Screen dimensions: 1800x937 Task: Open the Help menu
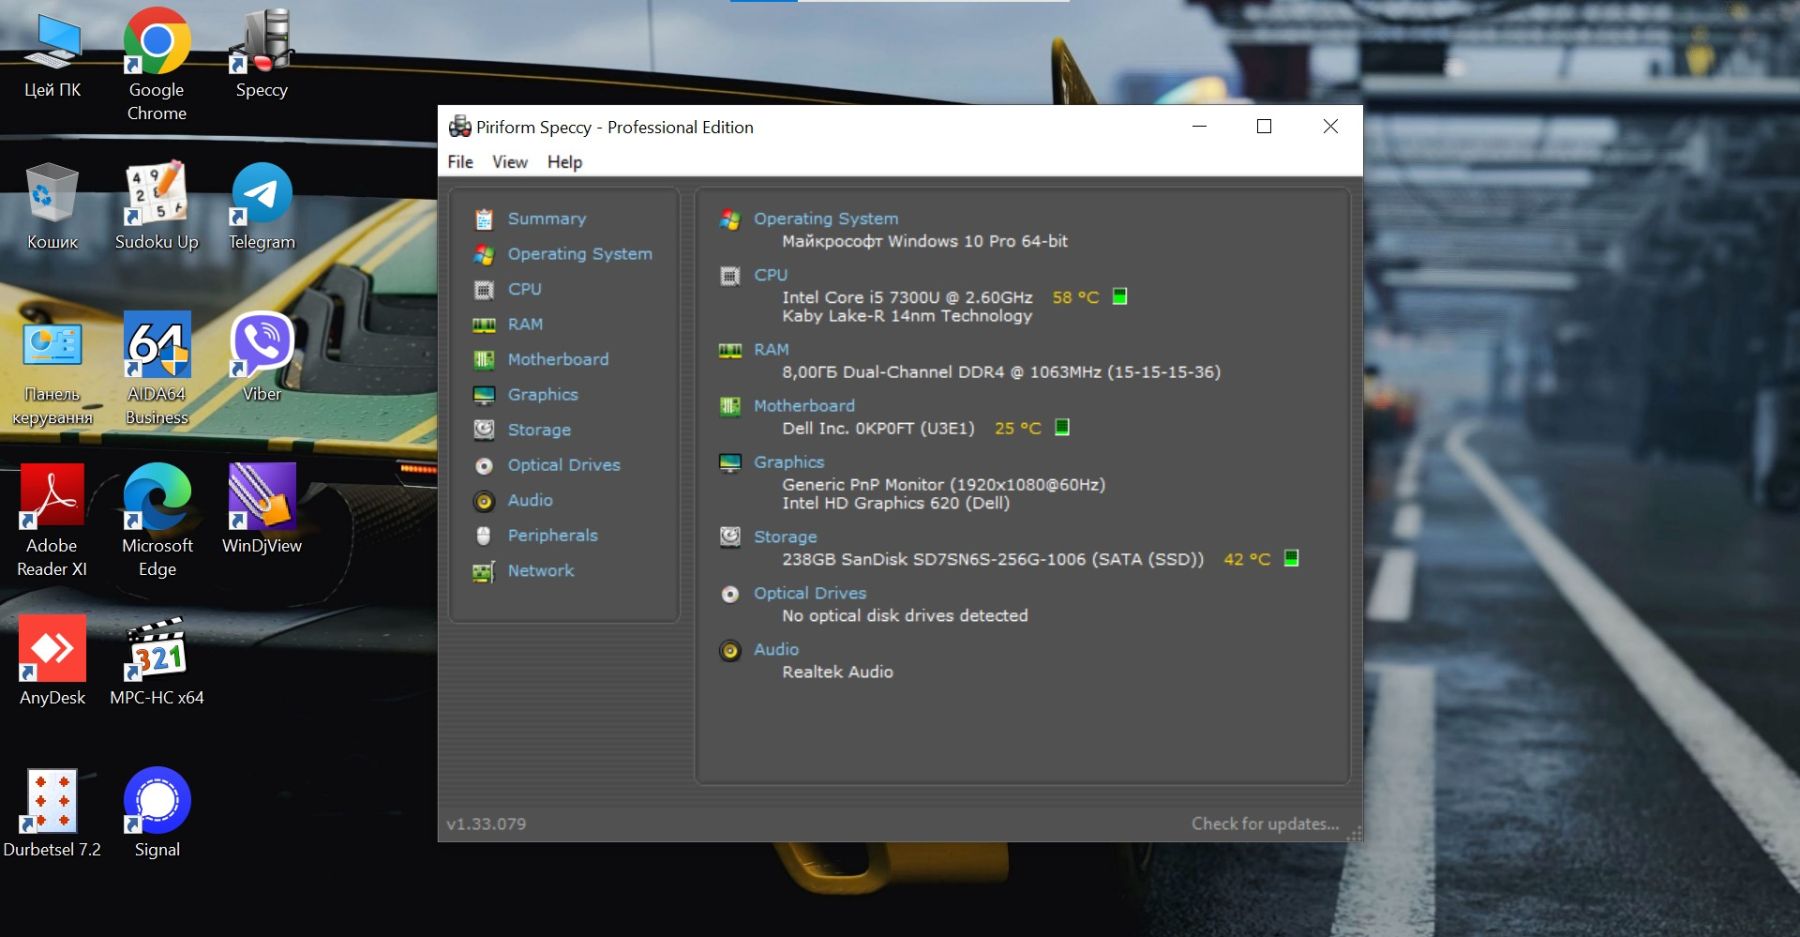565,162
